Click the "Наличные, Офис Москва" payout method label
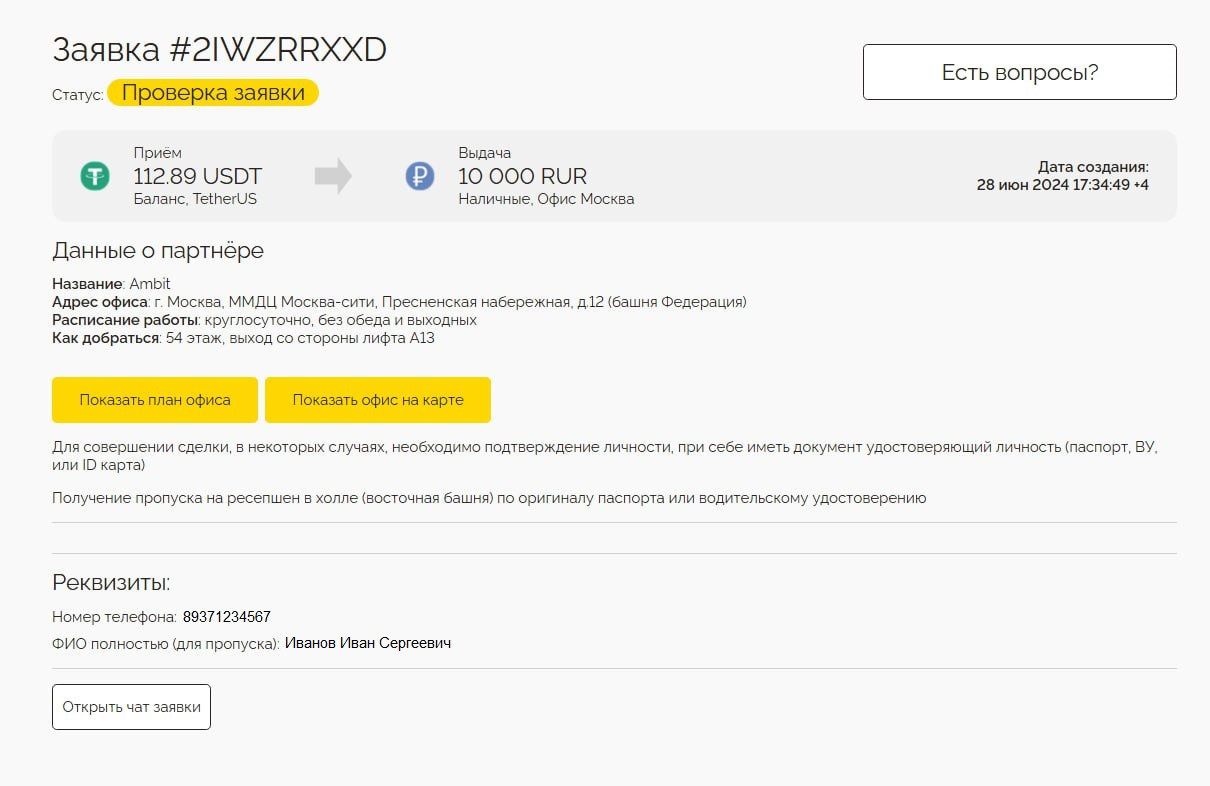The height and width of the screenshot is (786, 1210). [546, 199]
